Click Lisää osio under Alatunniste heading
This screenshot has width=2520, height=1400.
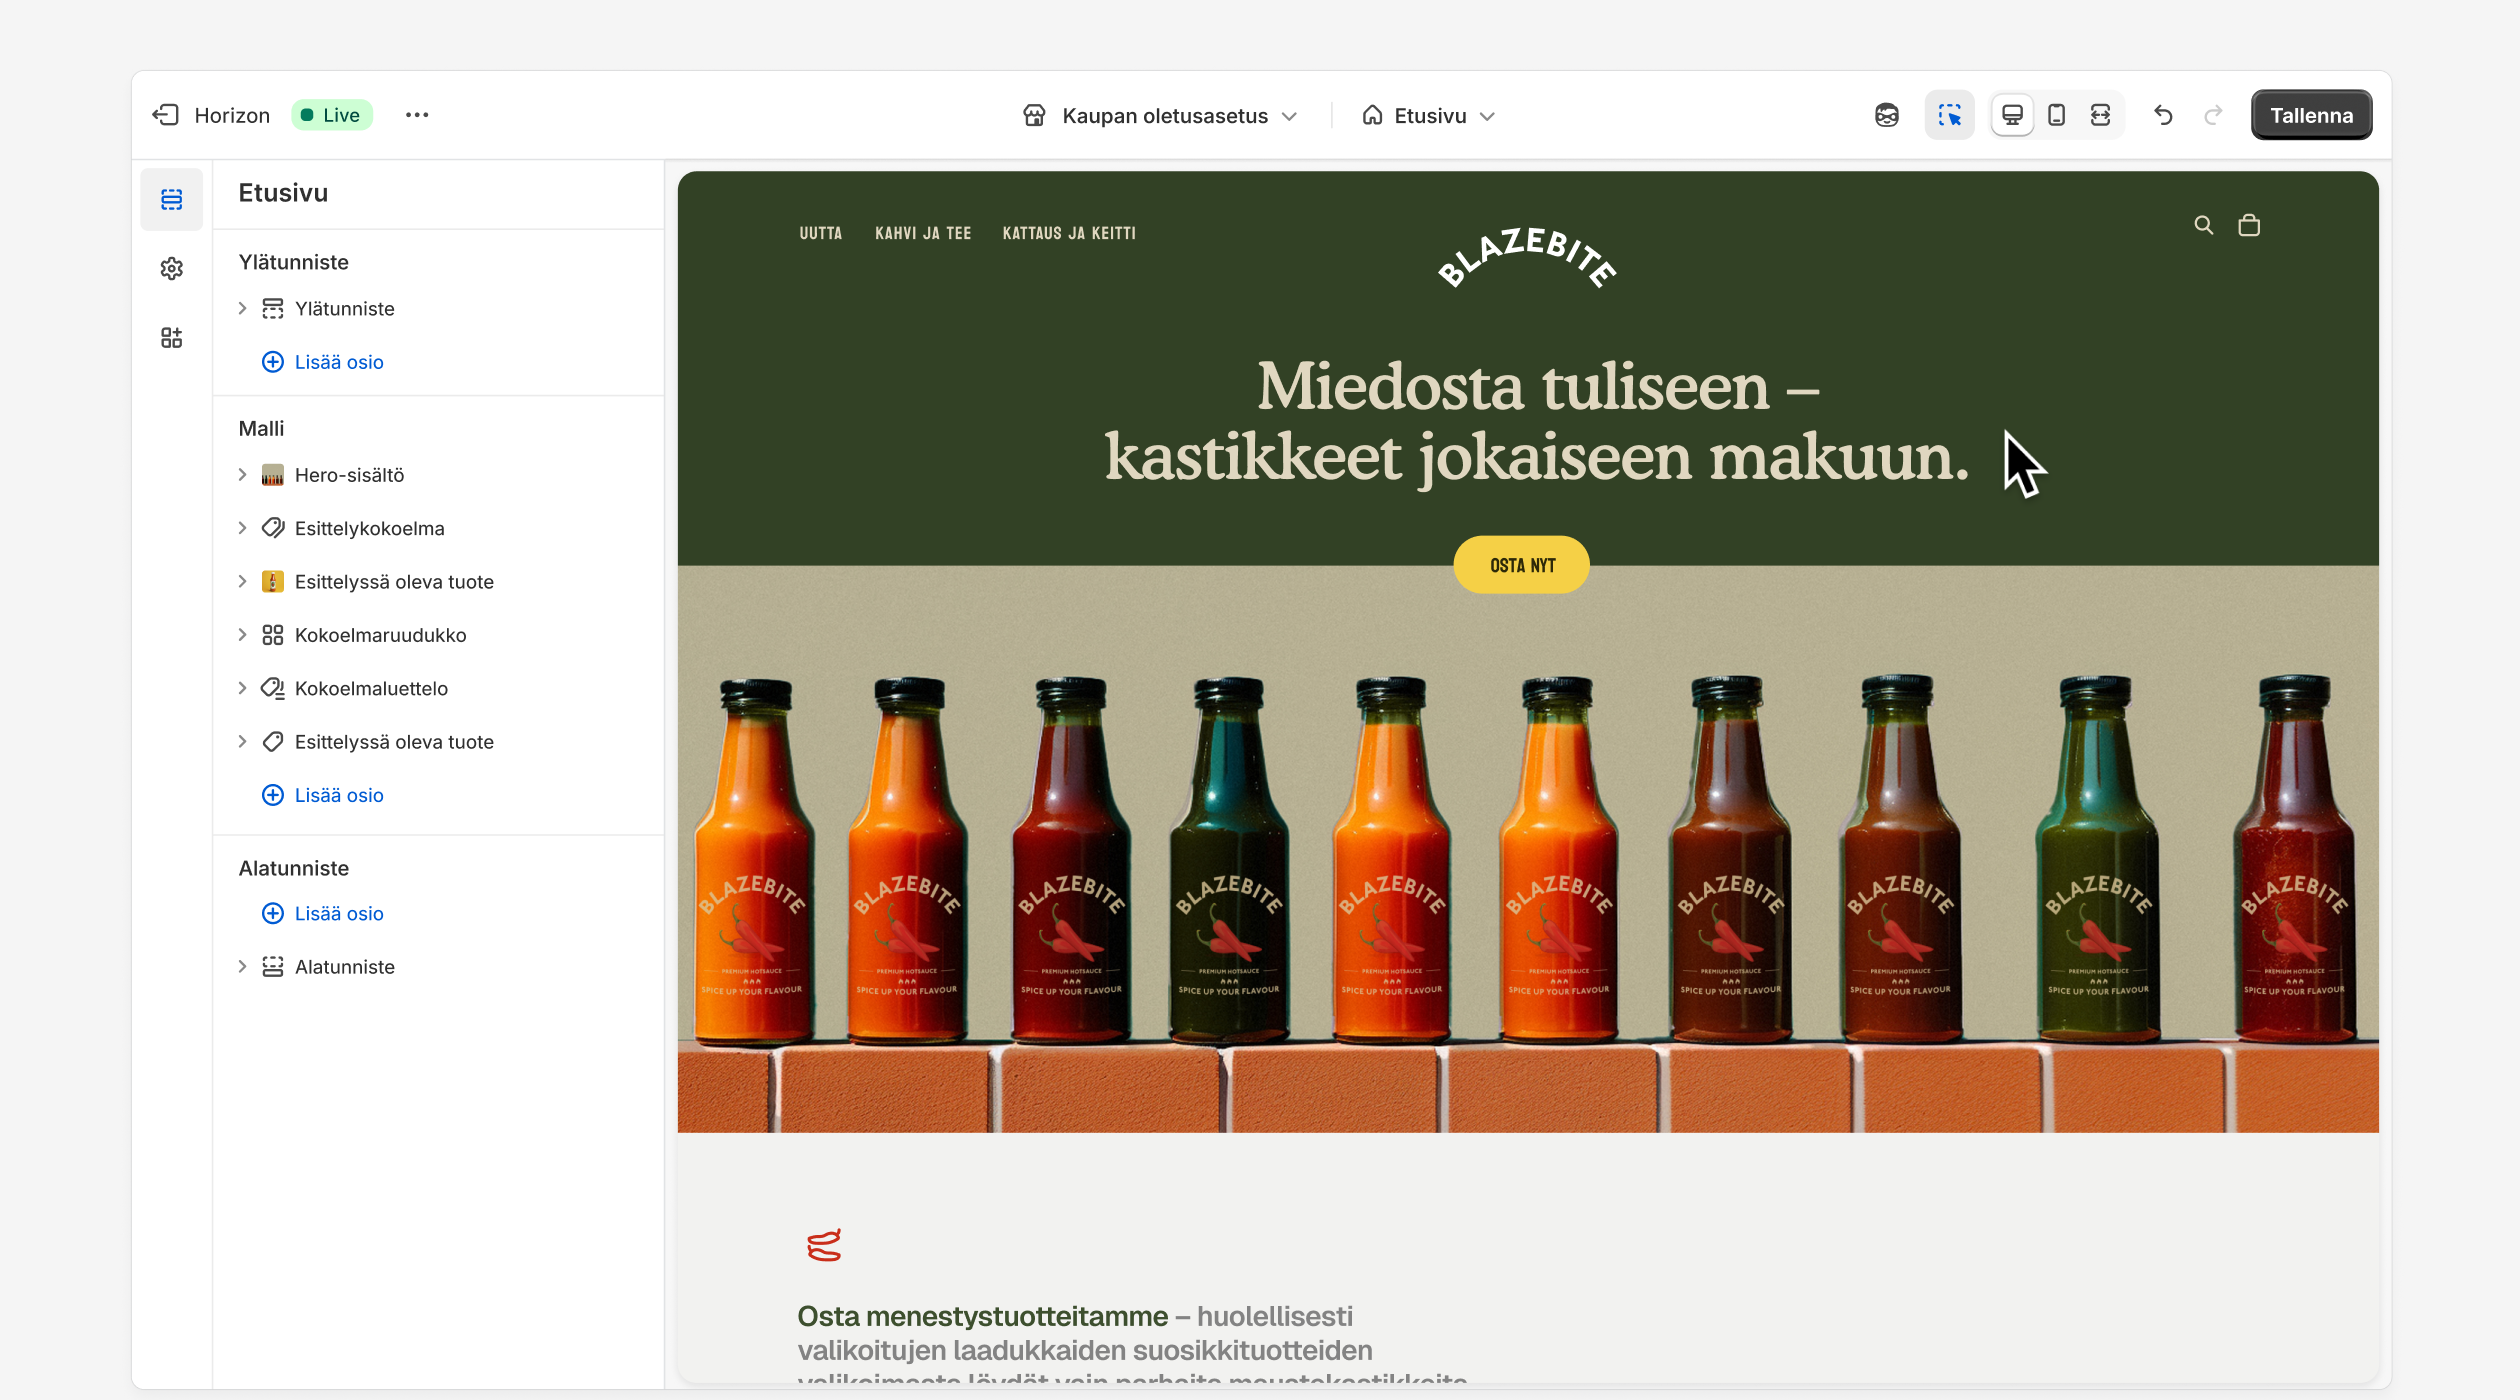coord(323,913)
